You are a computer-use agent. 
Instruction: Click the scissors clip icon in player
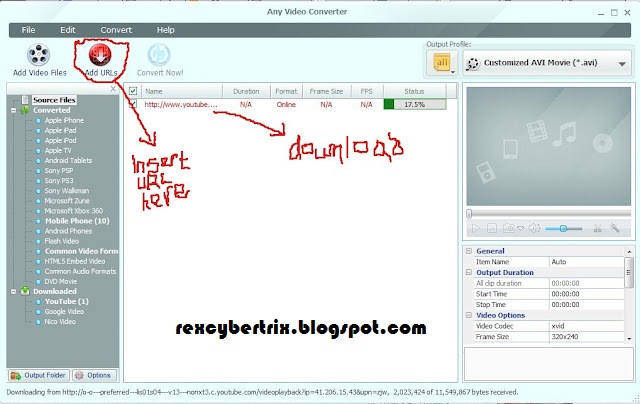(x=598, y=229)
